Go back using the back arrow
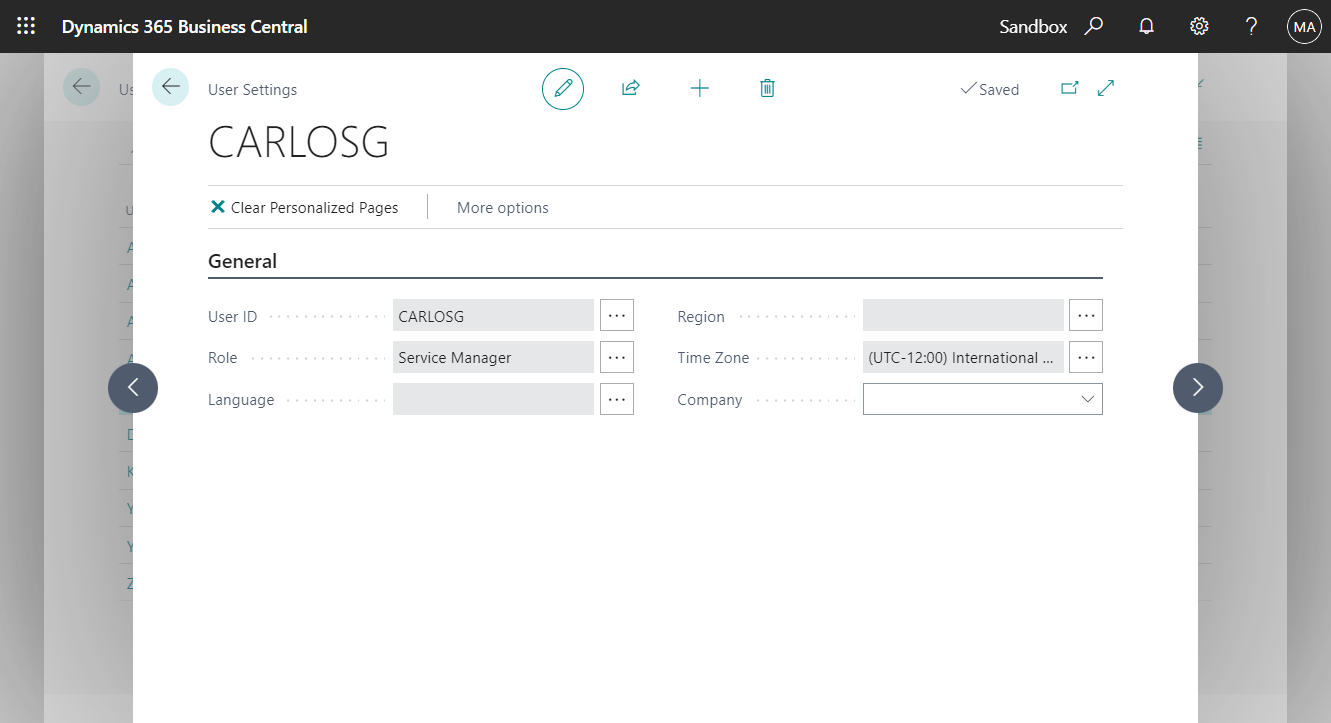Viewport: 1331px width, 723px height. tap(170, 87)
